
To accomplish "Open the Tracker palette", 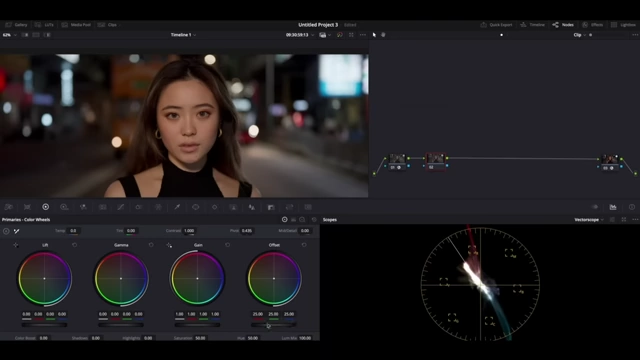I will 214,207.
